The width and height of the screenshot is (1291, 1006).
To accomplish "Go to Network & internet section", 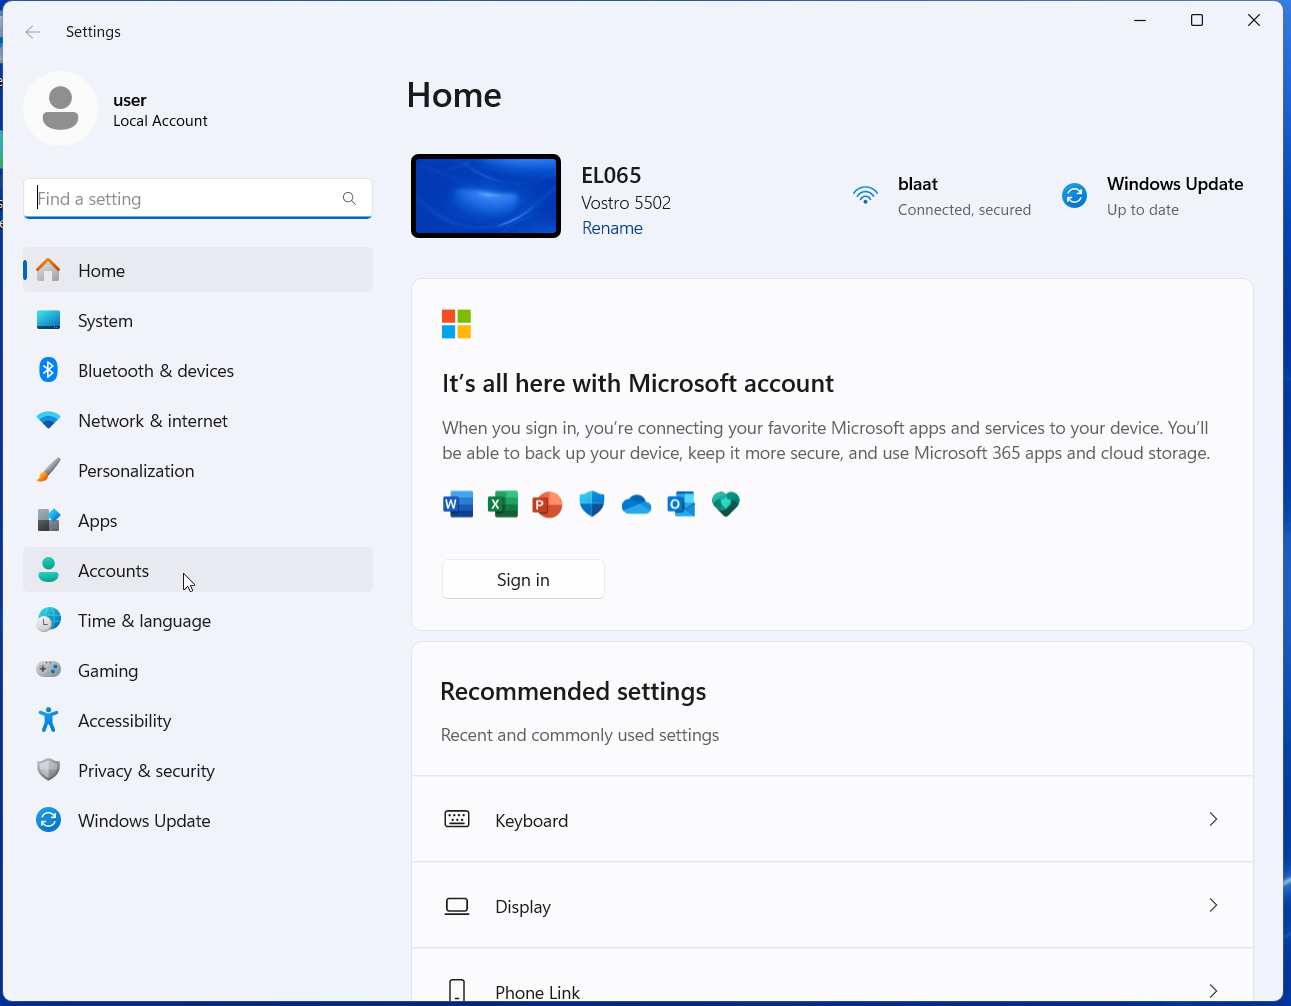I will pyautogui.click(x=152, y=421).
